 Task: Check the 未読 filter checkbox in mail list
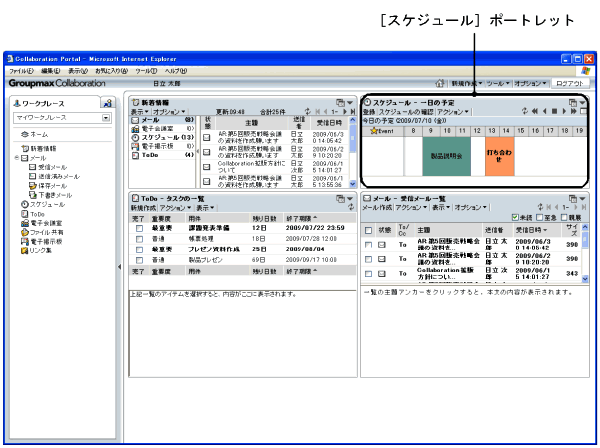[x=515, y=218]
